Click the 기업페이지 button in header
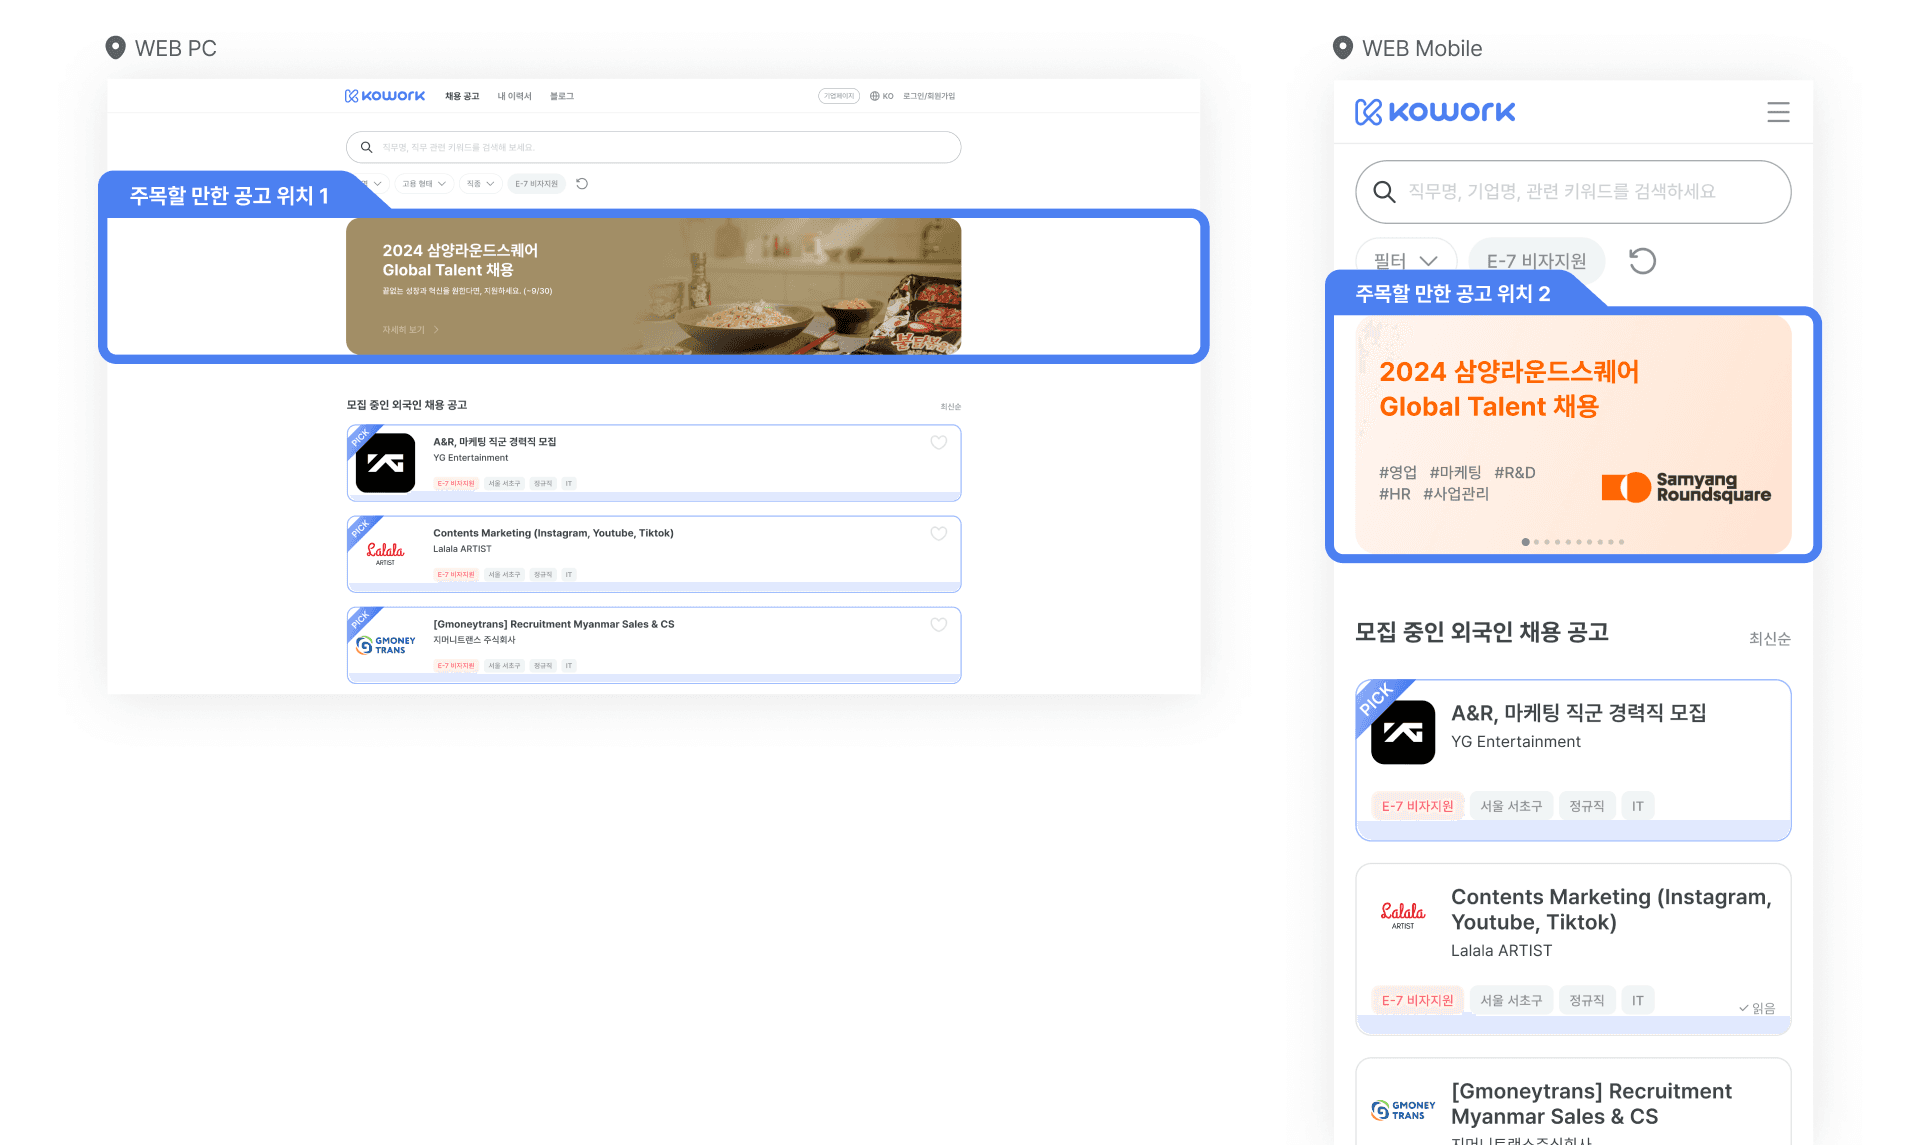The width and height of the screenshot is (1920, 1145). click(839, 96)
